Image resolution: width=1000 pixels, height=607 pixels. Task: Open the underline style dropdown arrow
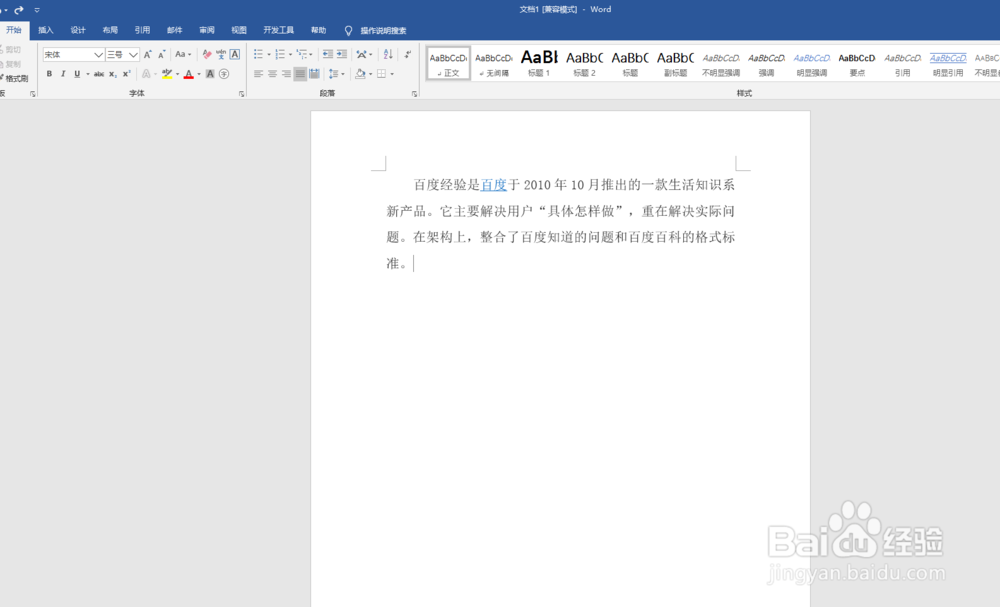[x=88, y=74]
